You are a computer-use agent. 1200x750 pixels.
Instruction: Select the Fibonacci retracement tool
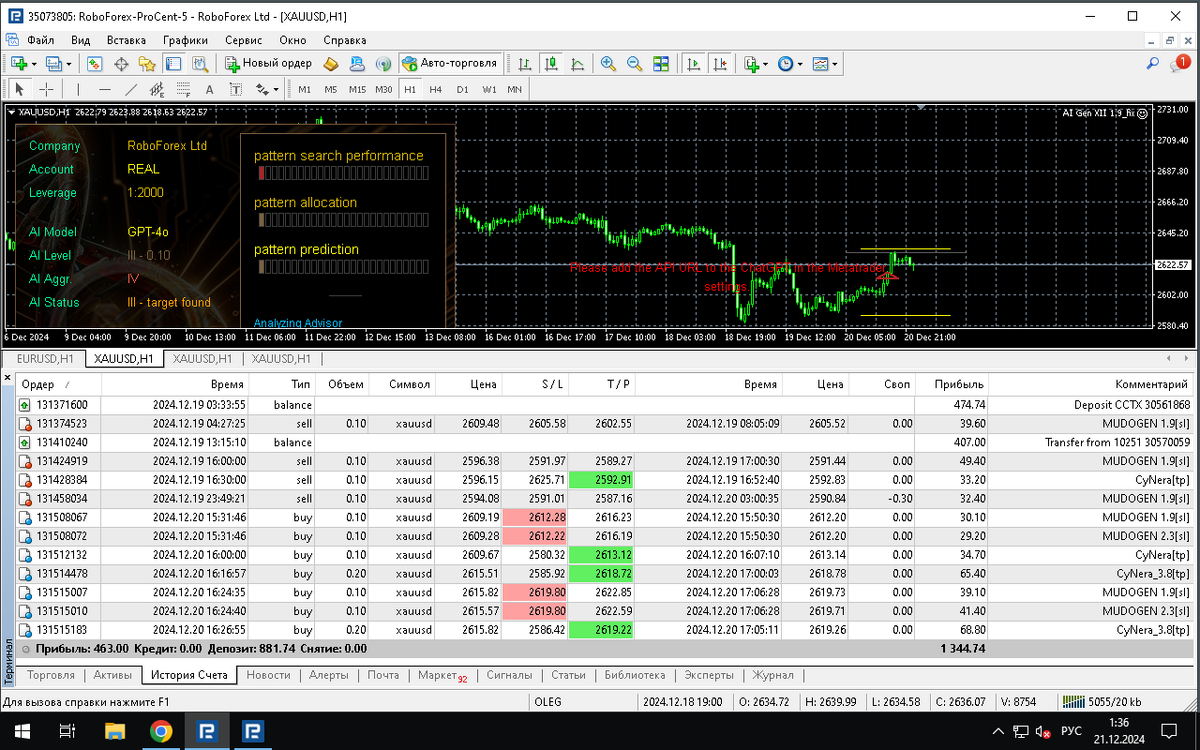(183, 89)
